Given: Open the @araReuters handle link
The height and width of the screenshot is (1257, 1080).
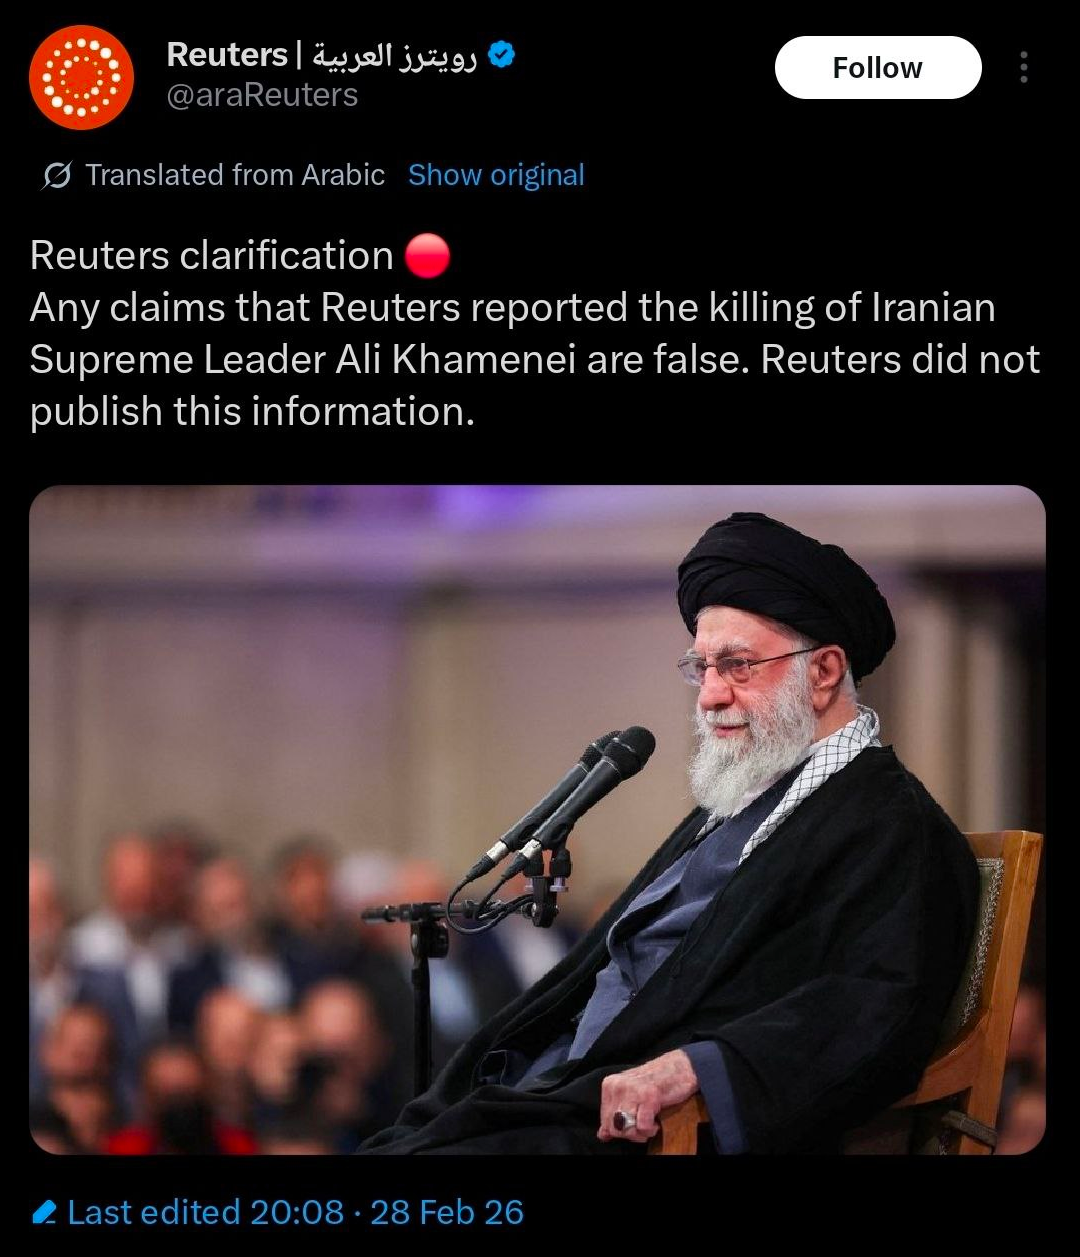Looking at the screenshot, I should [x=262, y=95].
